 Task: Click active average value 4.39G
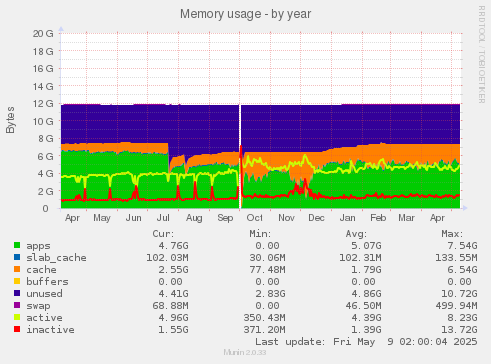pyautogui.click(x=366, y=318)
